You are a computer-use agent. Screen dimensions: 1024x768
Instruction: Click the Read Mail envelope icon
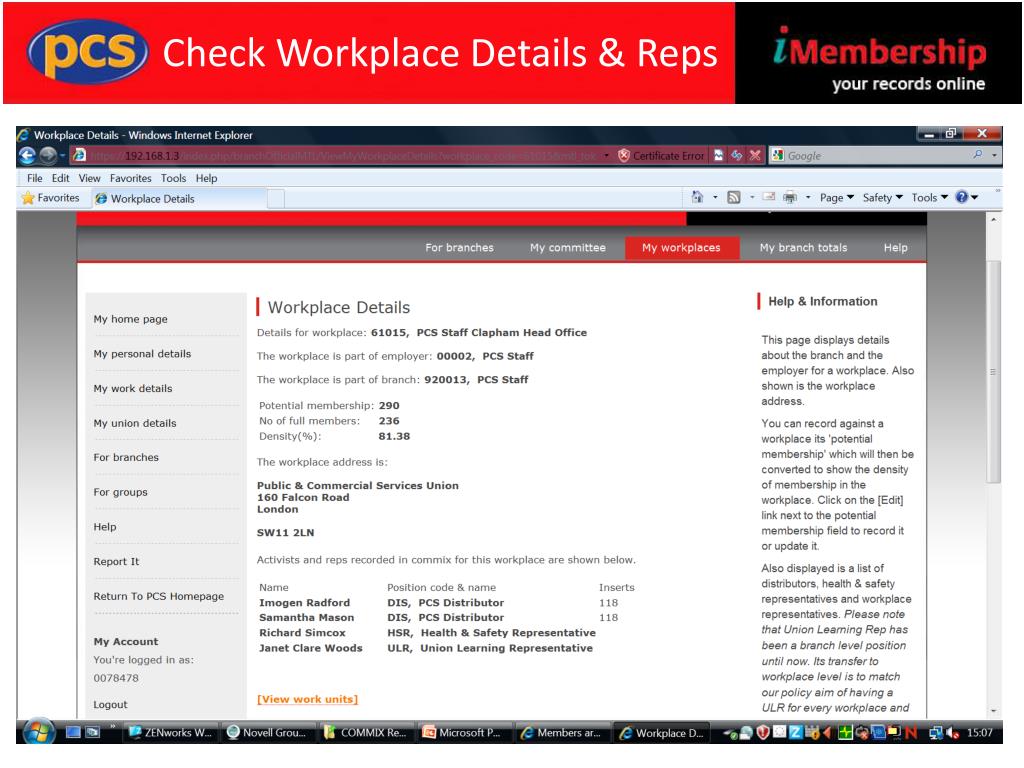click(x=769, y=197)
